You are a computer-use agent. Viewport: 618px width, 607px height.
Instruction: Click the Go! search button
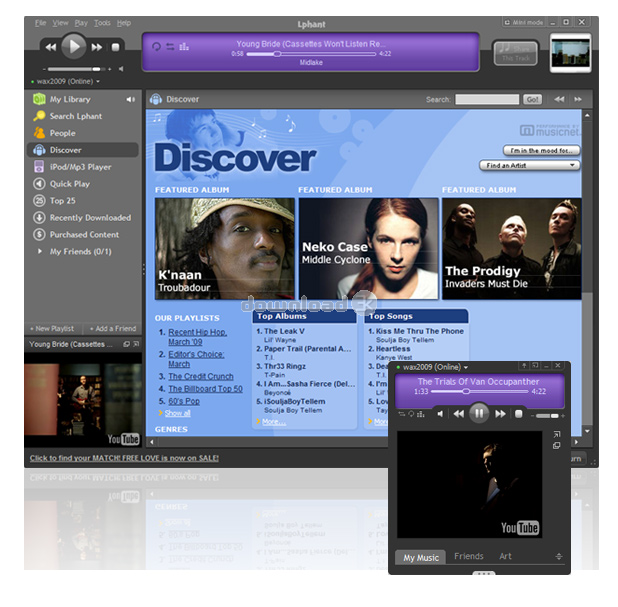[x=532, y=99]
